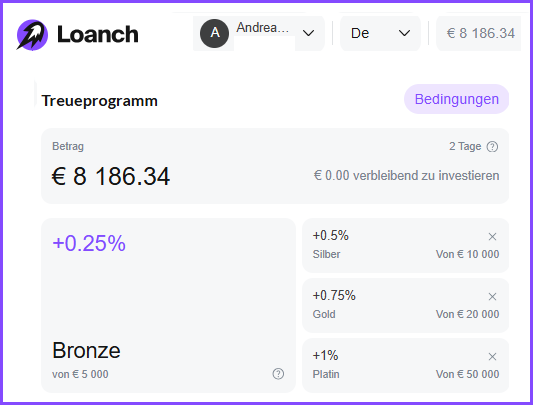Click verbleibend zu investieren text
Image resolution: width=533 pixels, height=405 pixels.
(x=426, y=176)
